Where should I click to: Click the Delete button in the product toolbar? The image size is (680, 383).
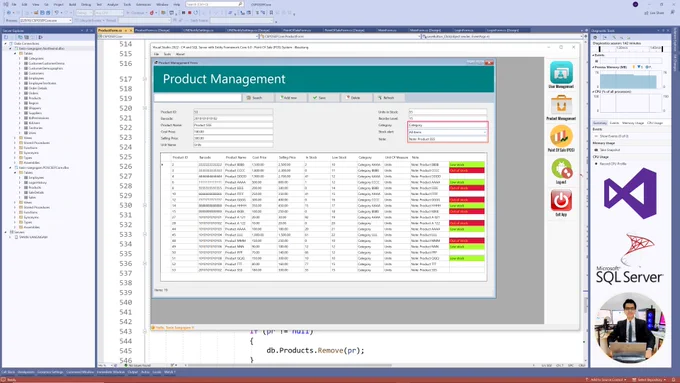point(356,98)
